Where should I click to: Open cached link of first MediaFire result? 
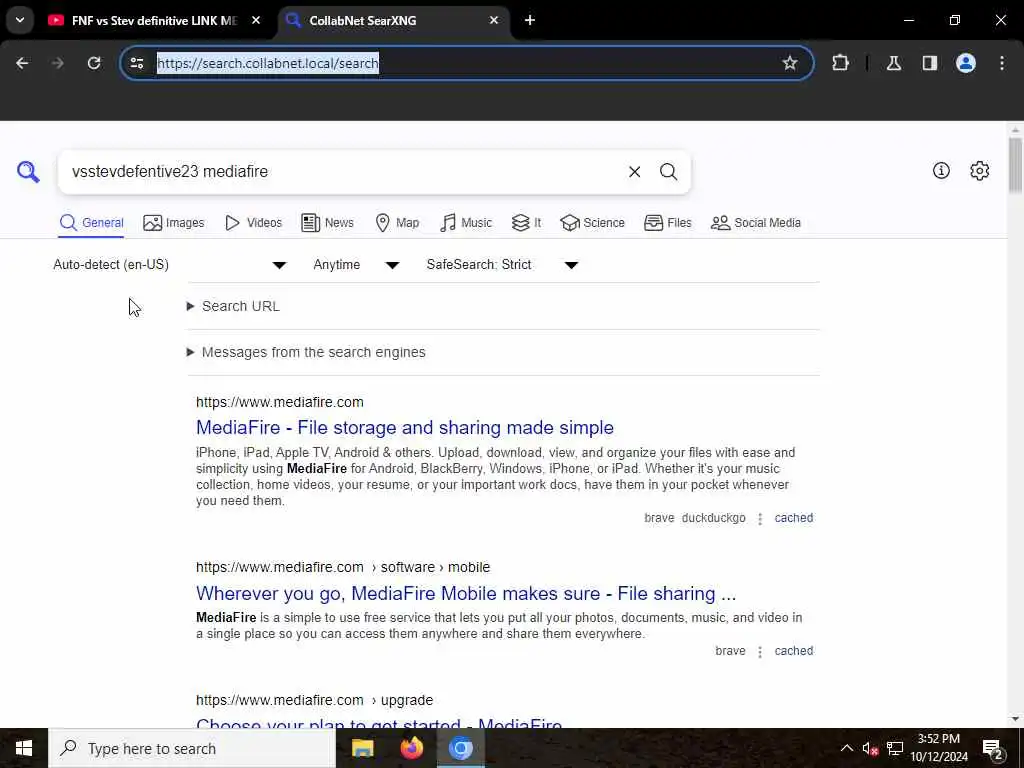tap(793, 518)
